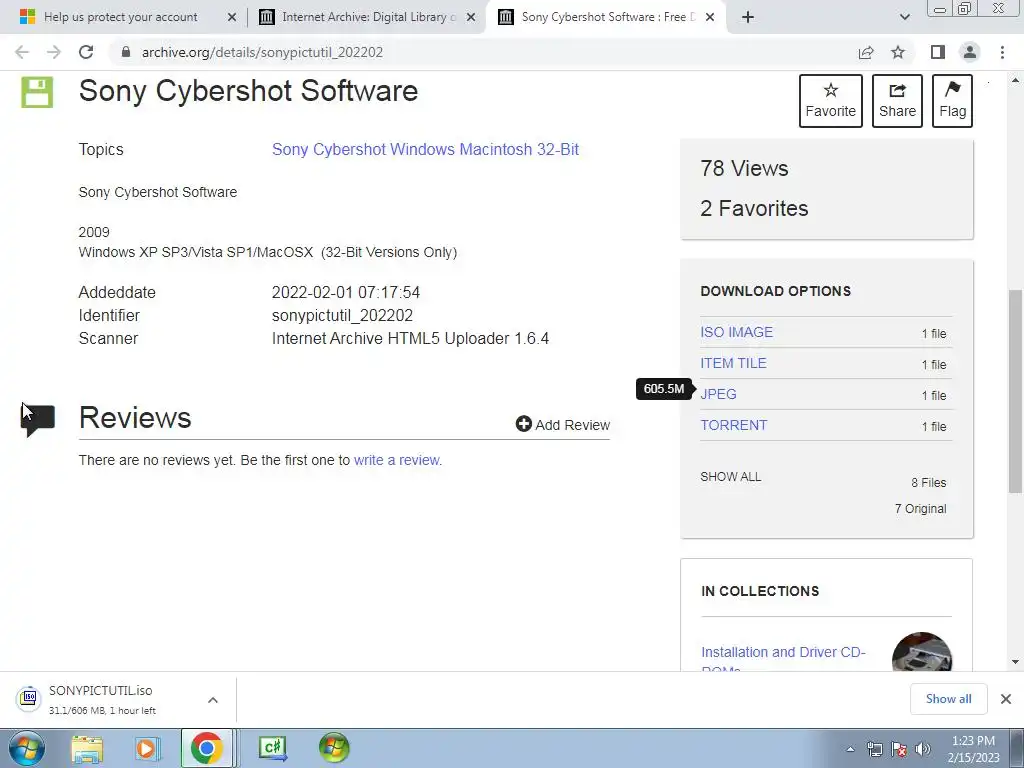
Task: Open the ITEM TILE download option
Action: (733, 363)
